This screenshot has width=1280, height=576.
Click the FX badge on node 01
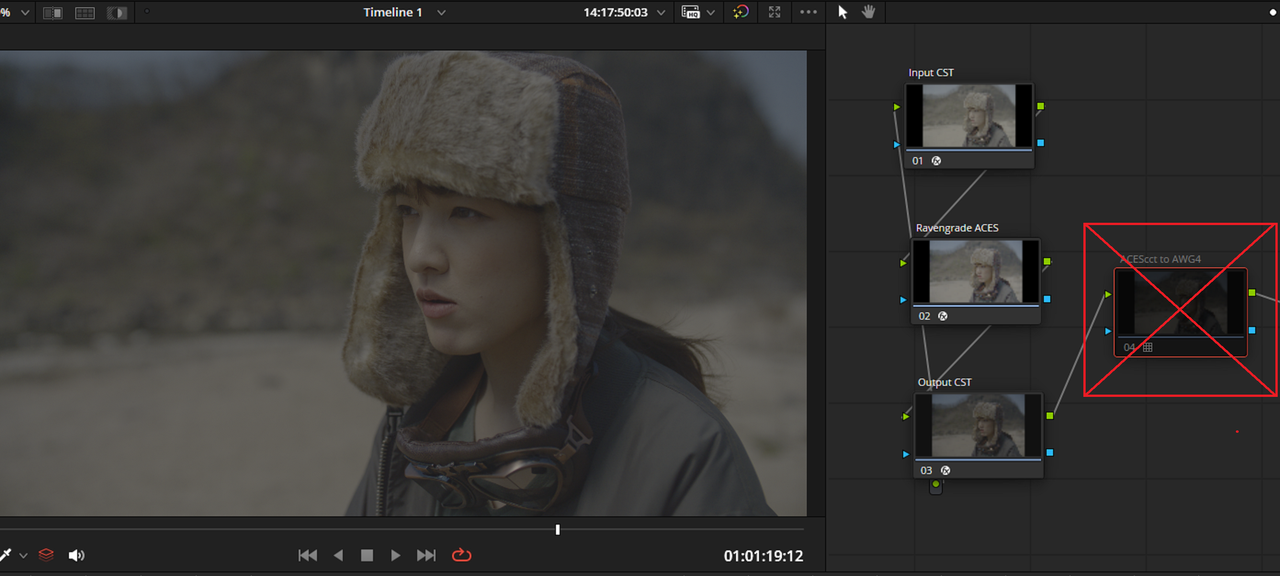pyautogui.click(x=937, y=160)
